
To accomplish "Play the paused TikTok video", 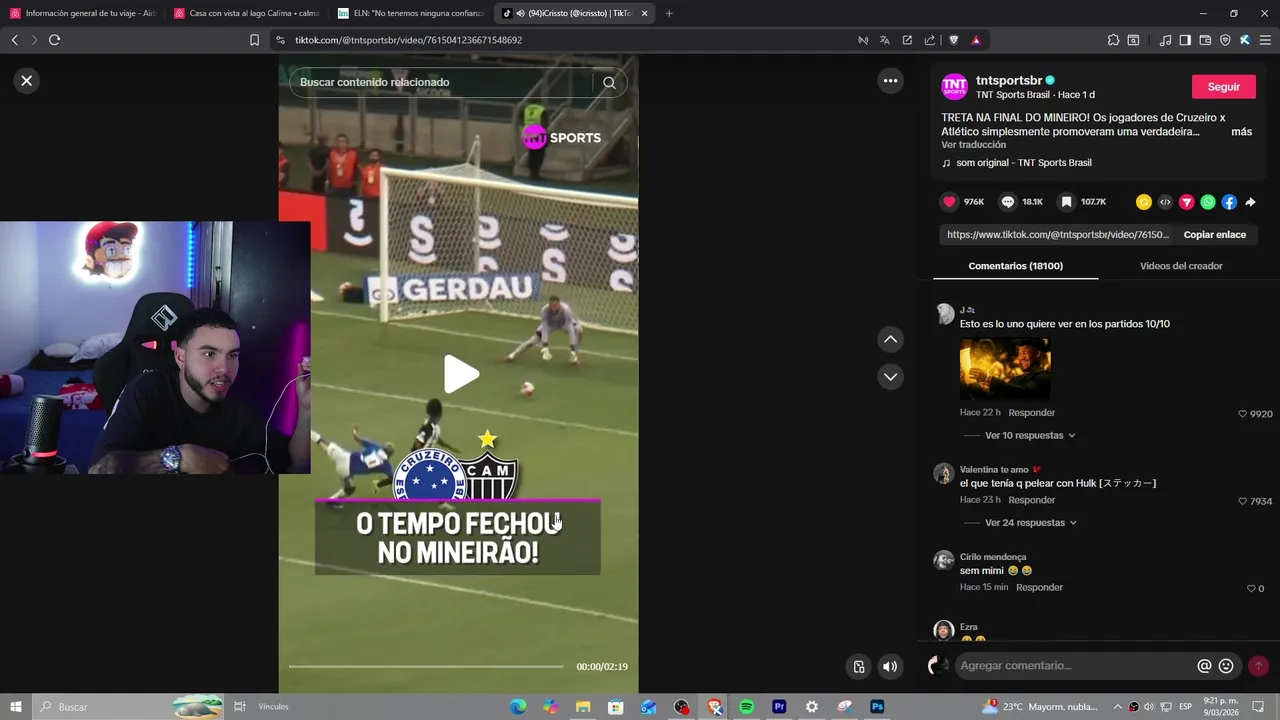I will 461,374.
